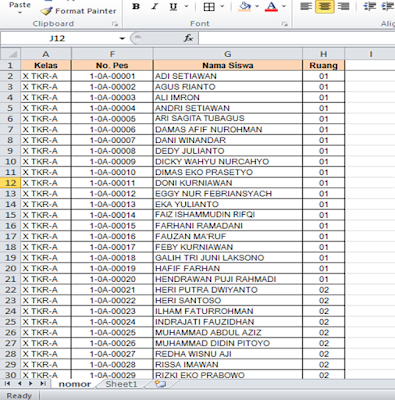The height and width of the screenshot is (400, 395).
Task: Select cell with FAUZAN MA'RUF
Action: pyautogui.click(x=228, y=236)
